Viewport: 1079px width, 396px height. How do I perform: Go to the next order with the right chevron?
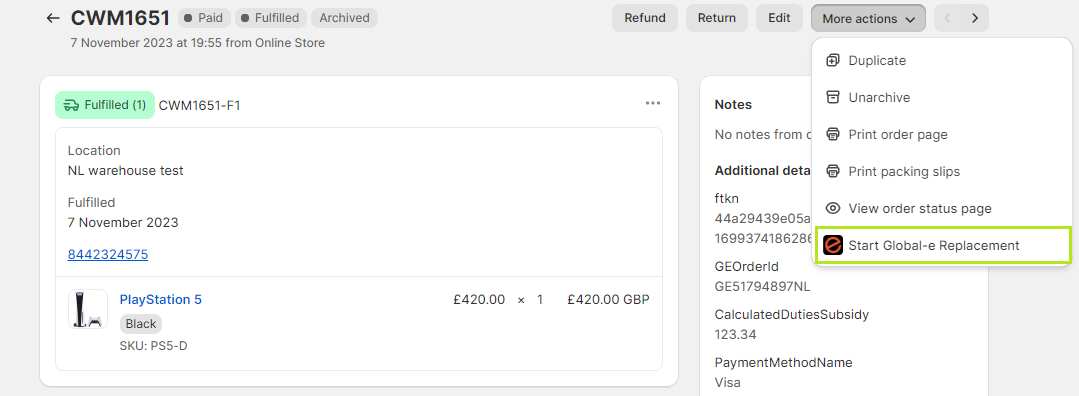pyautogui.click(x=975, y=19)
